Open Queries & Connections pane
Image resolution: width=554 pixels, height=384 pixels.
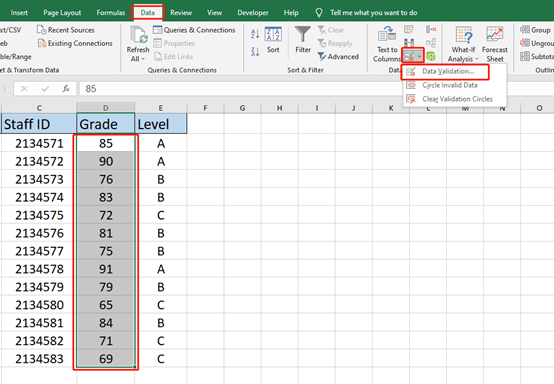(194, 30)
